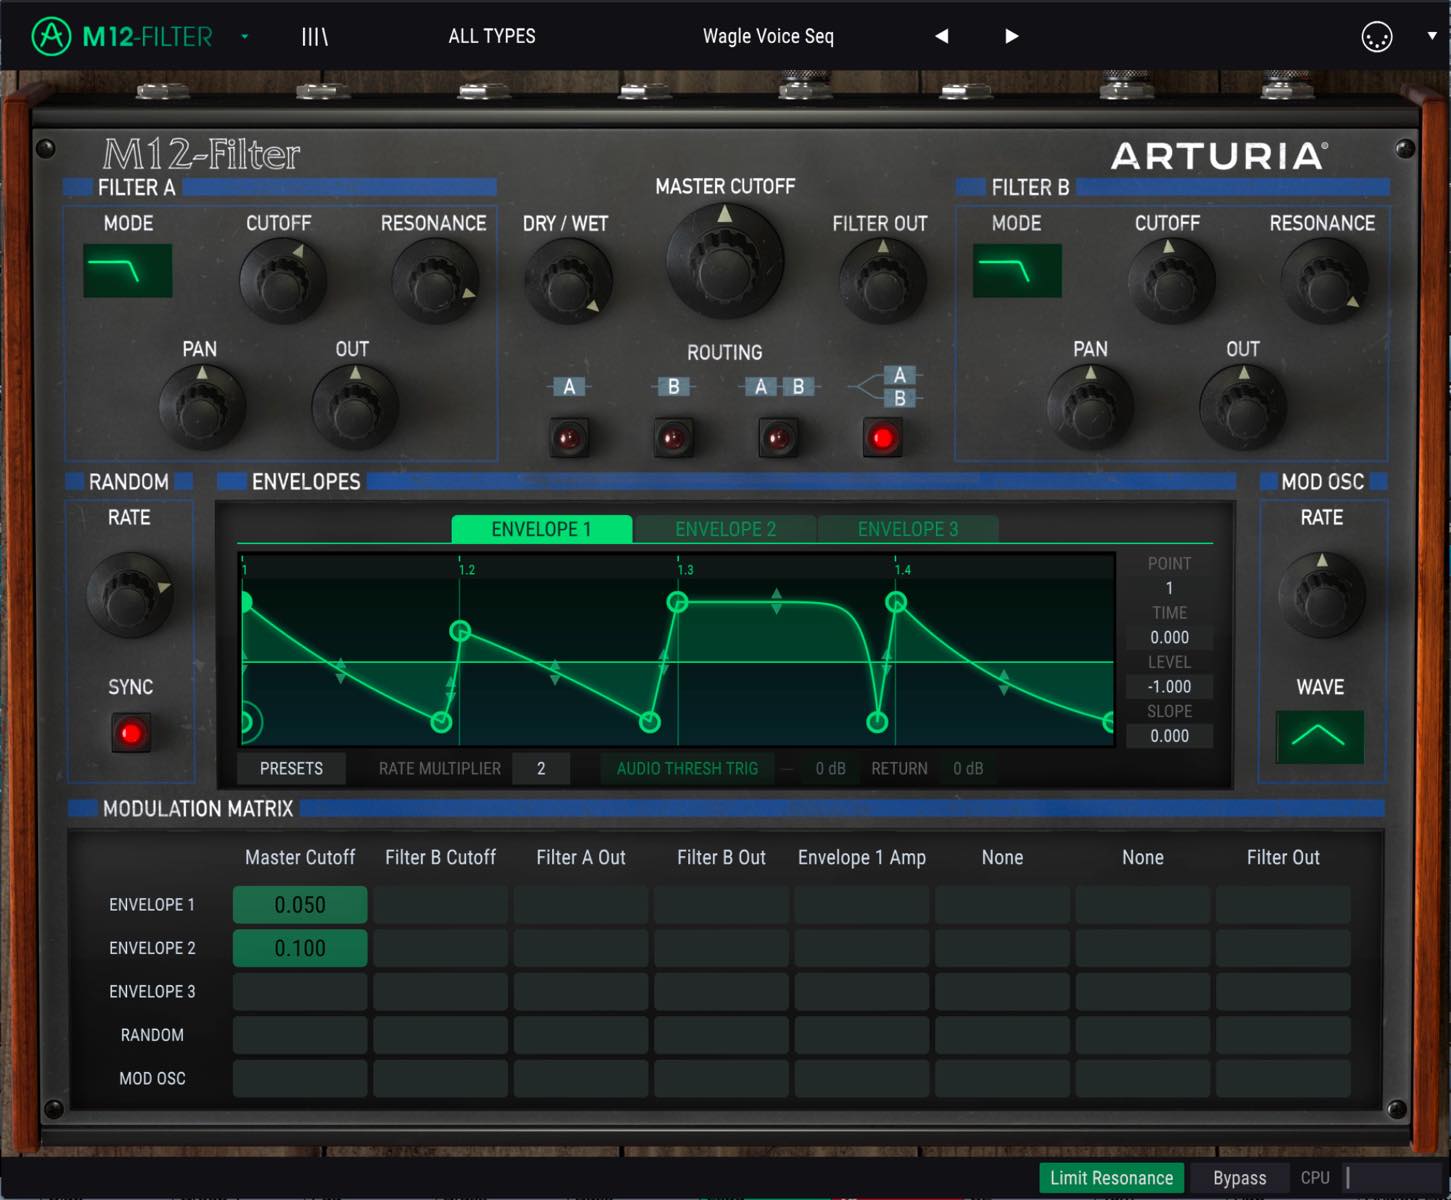
Task: Open envelope PRESETS button
Action: [x=291, y=768]
